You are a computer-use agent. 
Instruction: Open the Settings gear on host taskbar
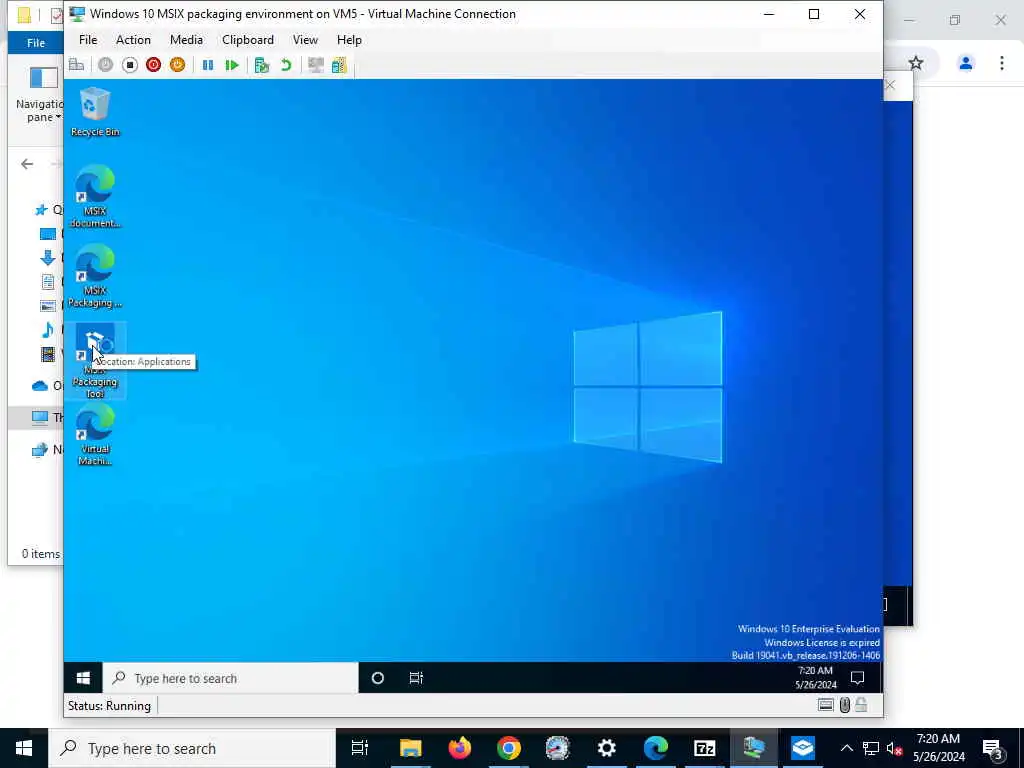pos(607,748)
